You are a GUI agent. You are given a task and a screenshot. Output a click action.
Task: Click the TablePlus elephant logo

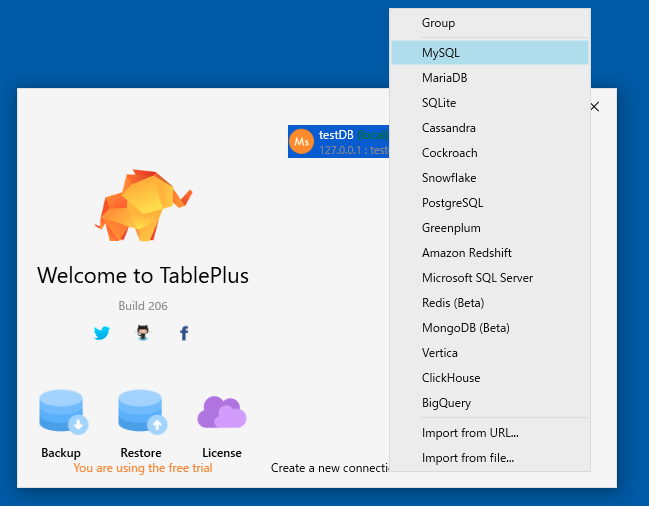(x=144, y=205)
